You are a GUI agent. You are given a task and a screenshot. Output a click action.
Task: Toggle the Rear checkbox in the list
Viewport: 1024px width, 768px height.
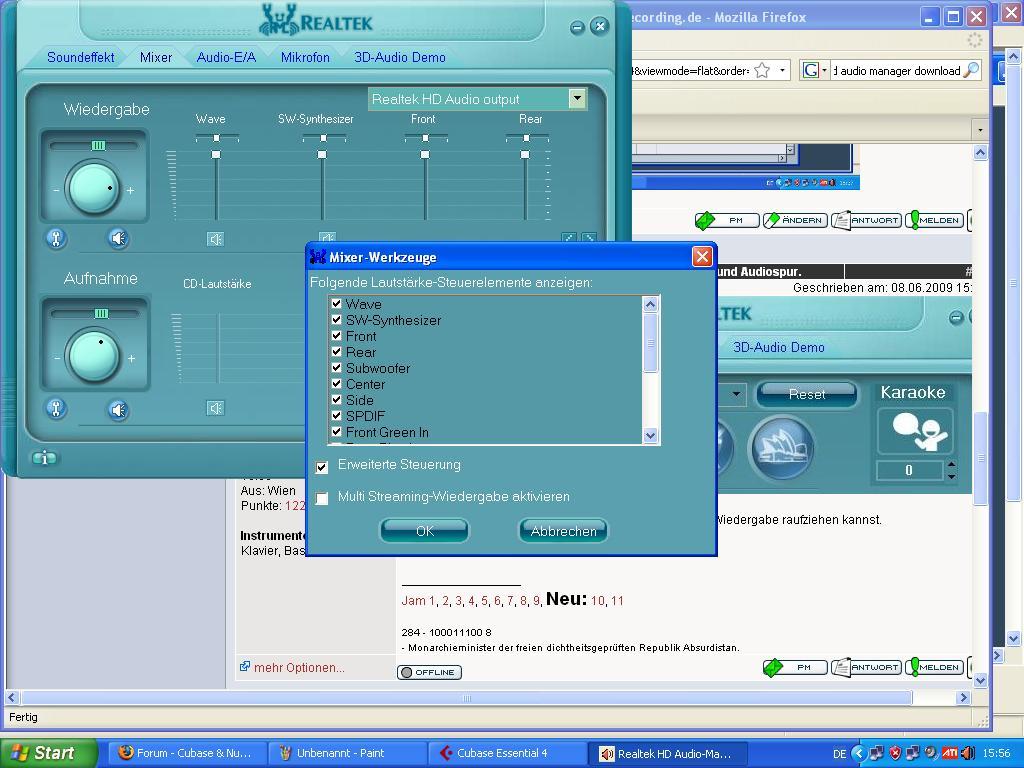(x=336, y=352)
